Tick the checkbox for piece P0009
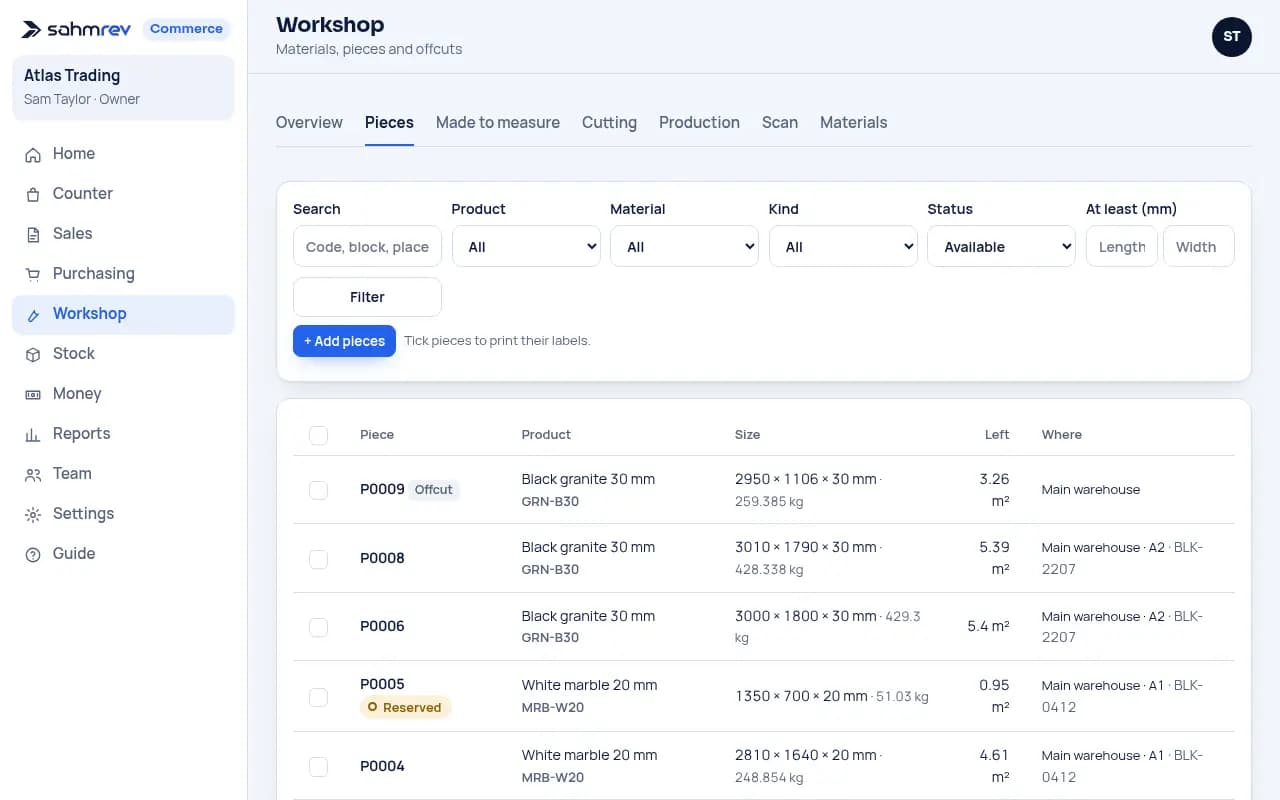The width and height of the screenshot is (1280, 800). point(318,490)
